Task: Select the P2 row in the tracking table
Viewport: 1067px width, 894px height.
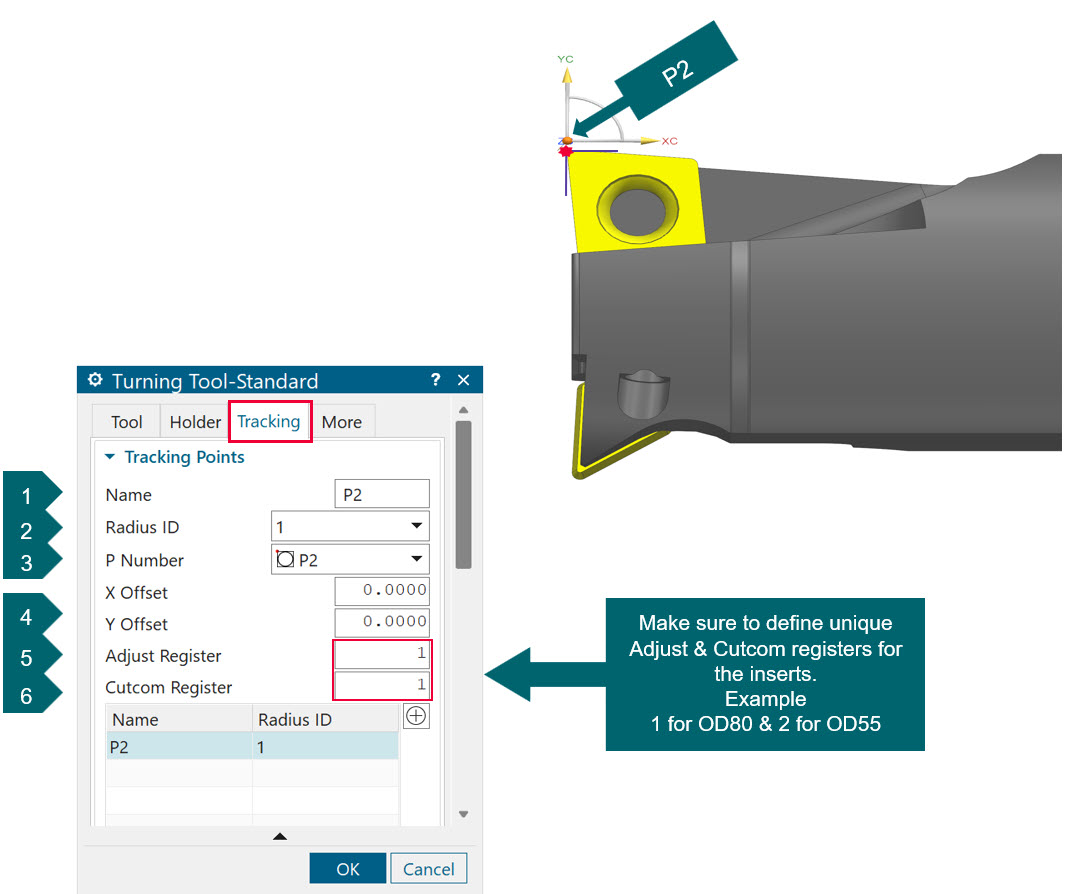Action: pos(200,747)
